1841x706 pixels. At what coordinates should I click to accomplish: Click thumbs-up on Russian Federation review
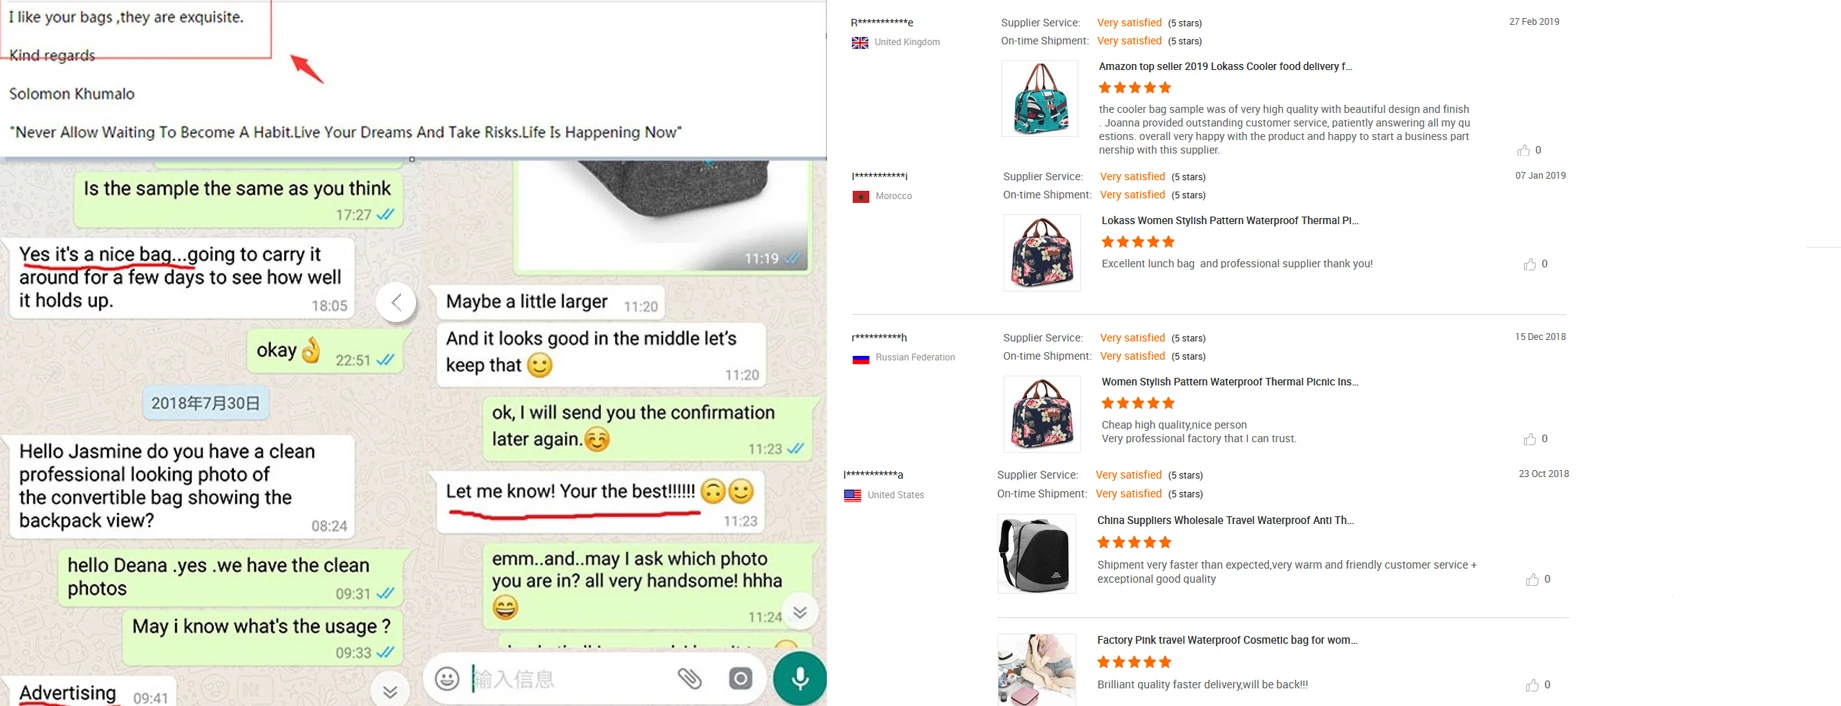coord(1529,439)
